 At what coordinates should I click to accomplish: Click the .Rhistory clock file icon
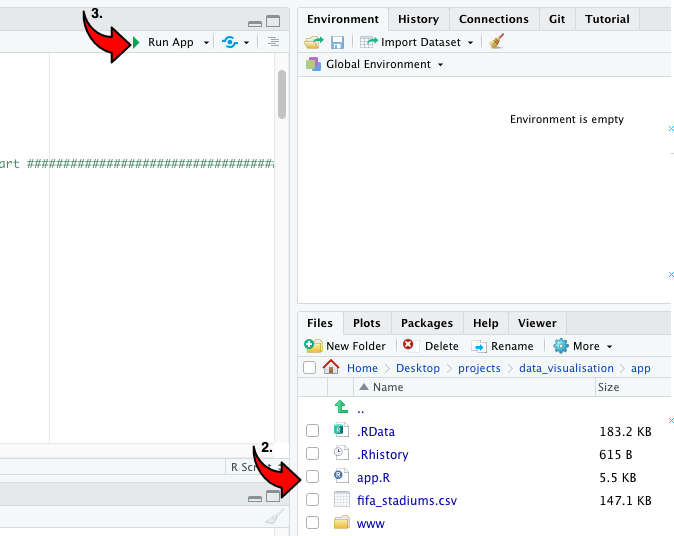(341, 453)
